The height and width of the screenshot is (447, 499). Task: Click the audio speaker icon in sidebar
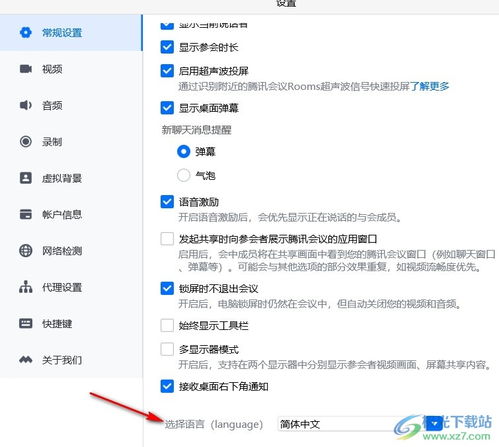26,105
